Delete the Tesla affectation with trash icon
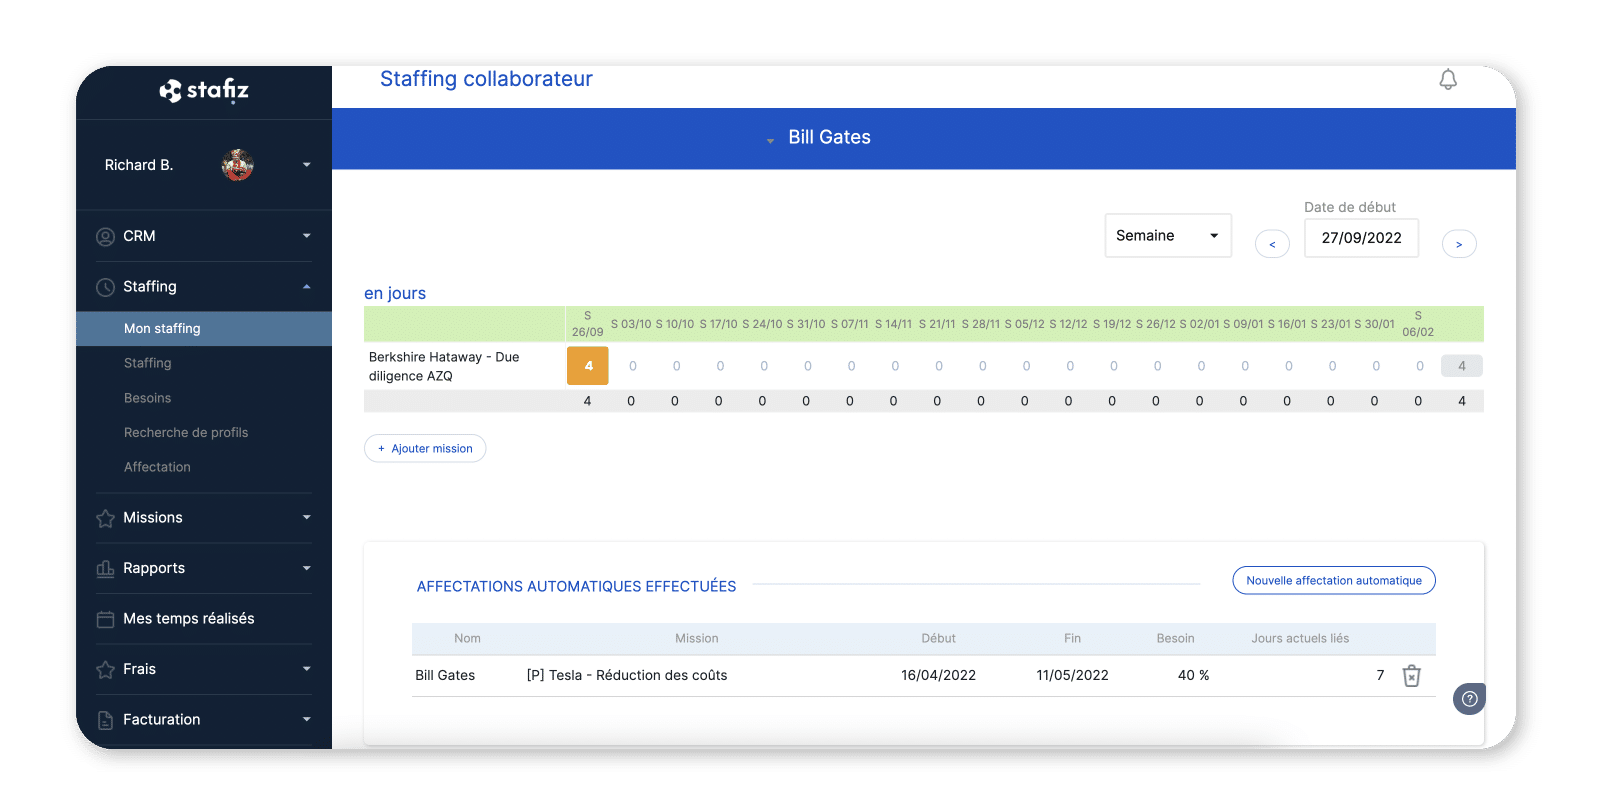The image size is (1603, 797). [x=1411, y=676]
